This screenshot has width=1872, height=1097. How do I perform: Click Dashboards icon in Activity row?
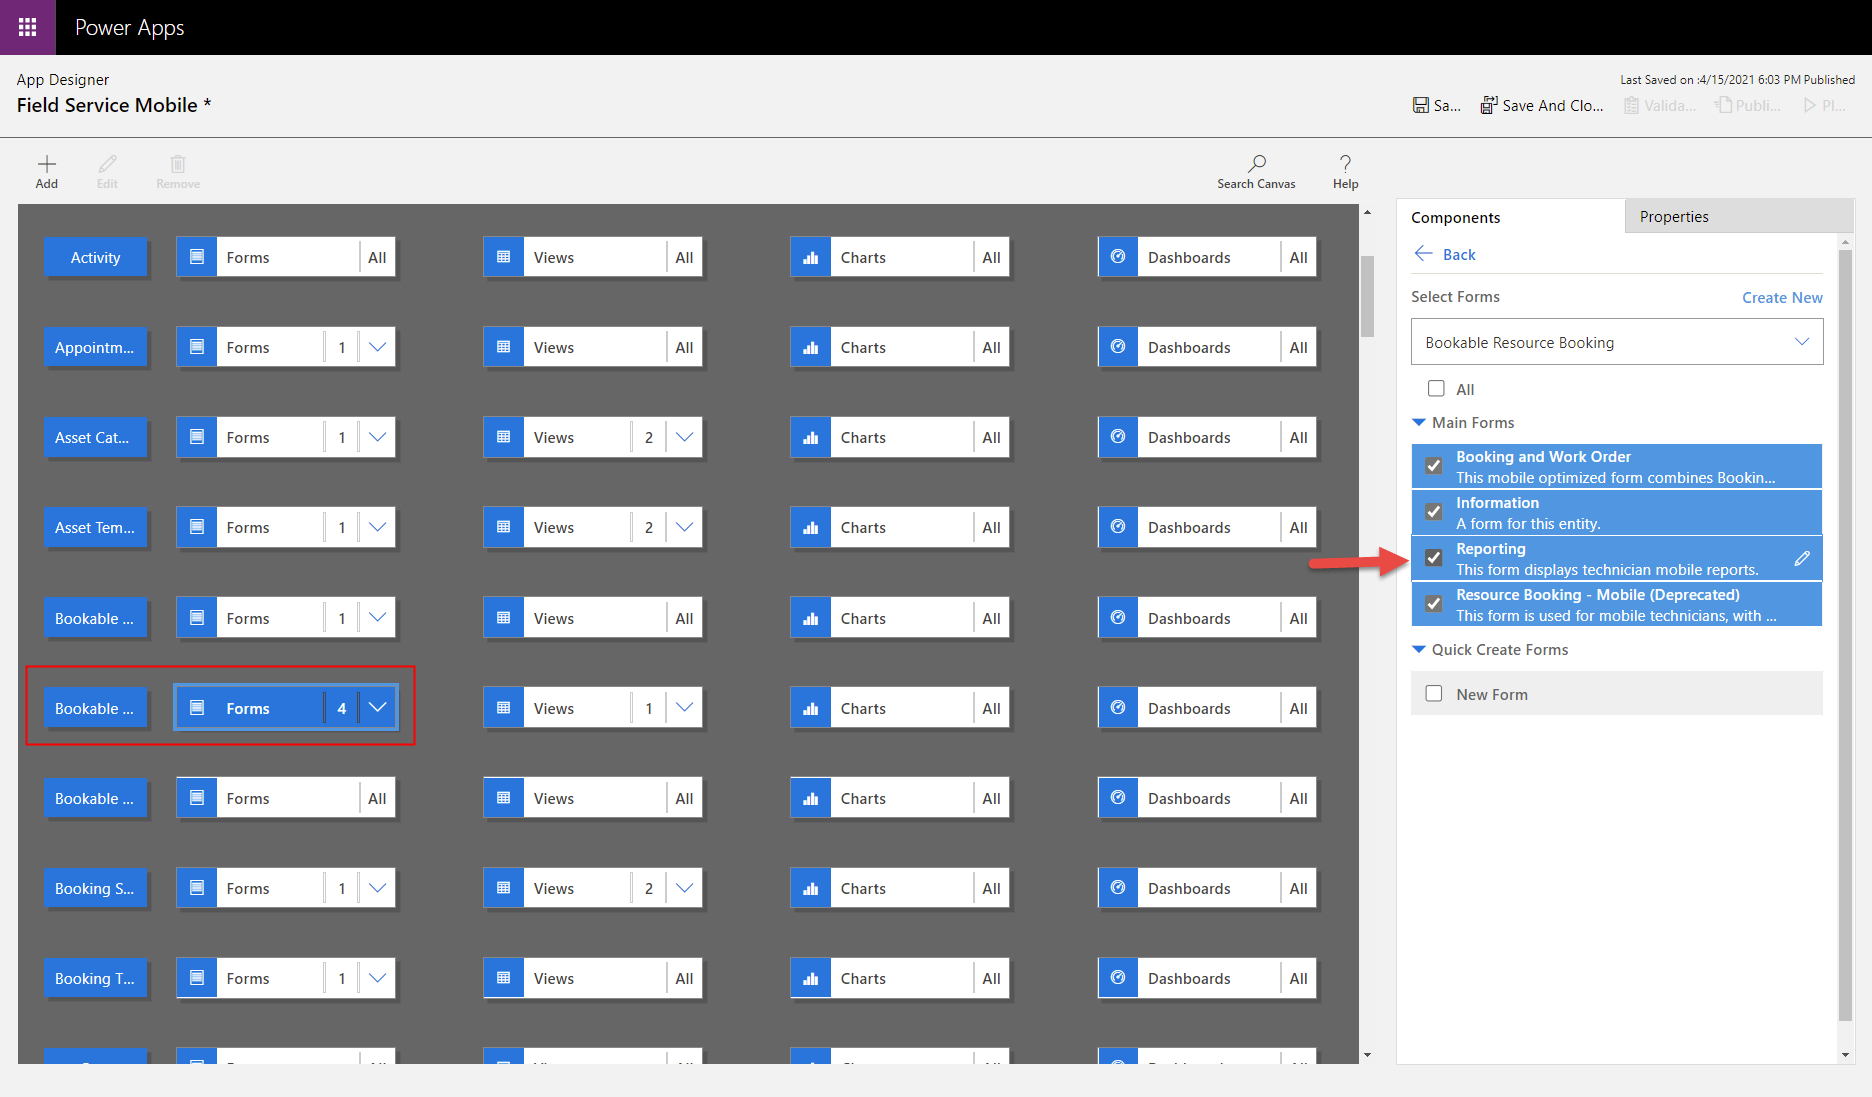tap(1118, 257)
